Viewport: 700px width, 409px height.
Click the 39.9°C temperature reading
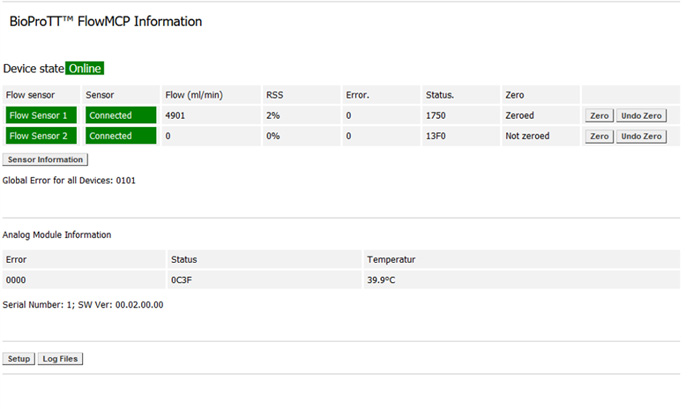point(381,281)
